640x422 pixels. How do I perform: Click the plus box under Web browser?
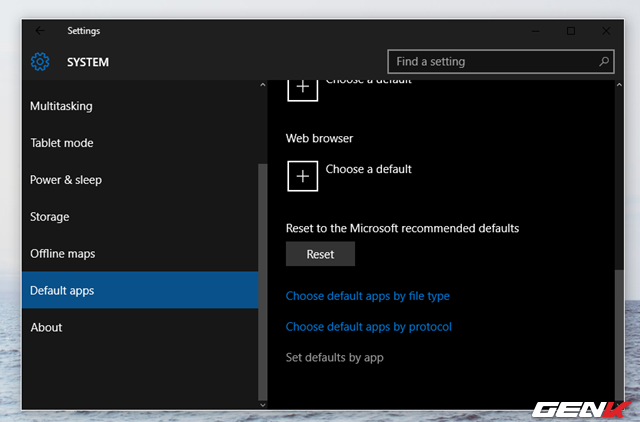(x=302, y=176)
